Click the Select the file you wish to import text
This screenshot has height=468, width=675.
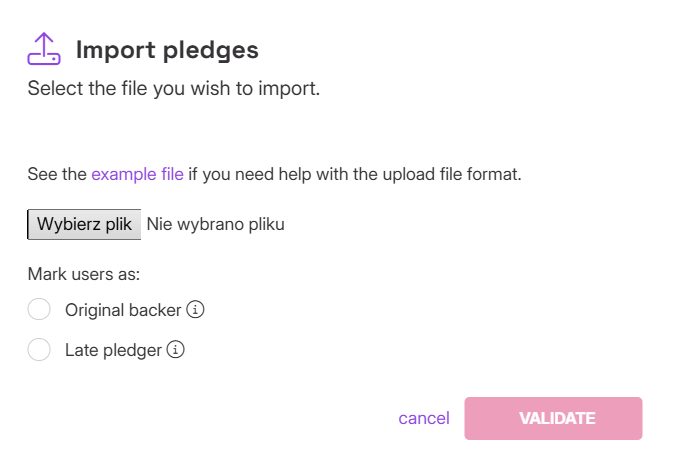pos(173,89)
